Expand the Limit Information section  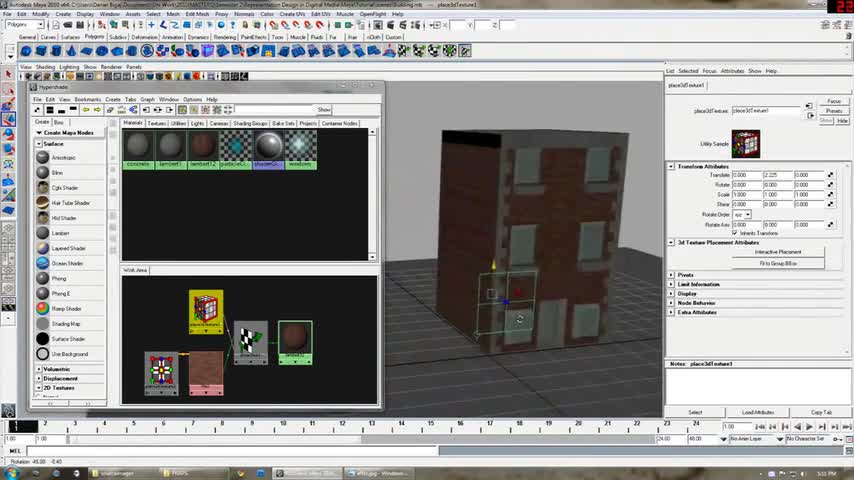pos(671,284)
